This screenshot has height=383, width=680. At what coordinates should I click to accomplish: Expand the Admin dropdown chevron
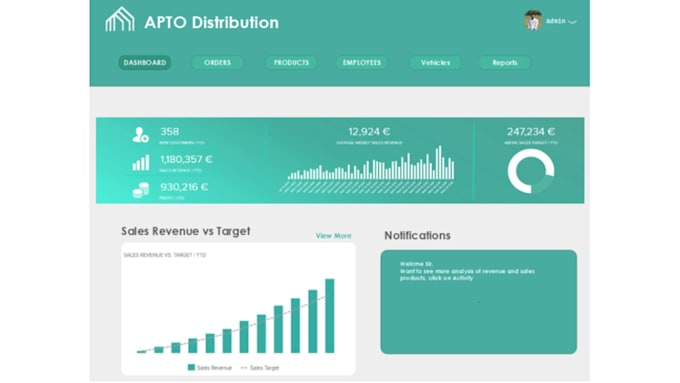point(572,22)
